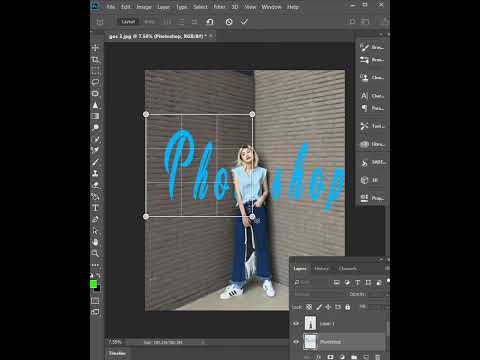
Task: Close the document tab
Action: [211, 36]
